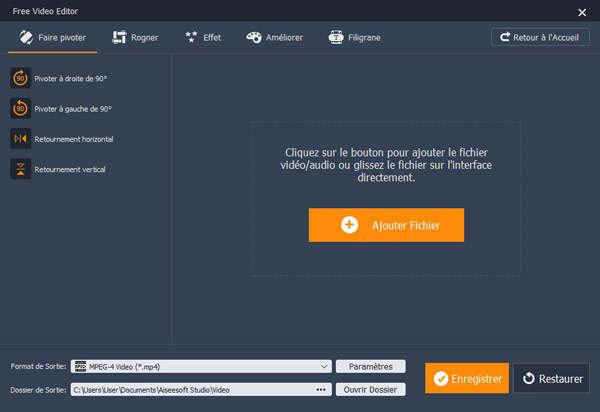The width and height of the screenshot is (600, 412).
Task: Click the vertical flip icon
Action: click(x=20, y=169)
